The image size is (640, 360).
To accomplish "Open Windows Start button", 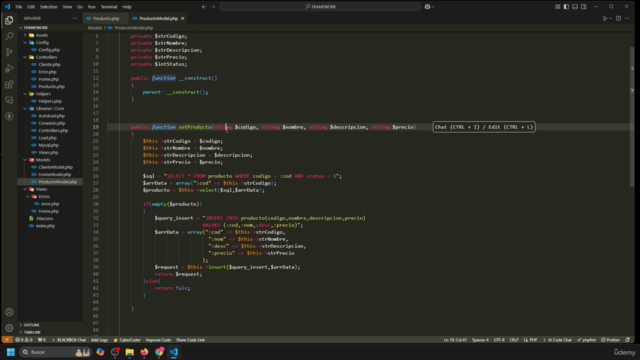I will (x=11, y=352).
